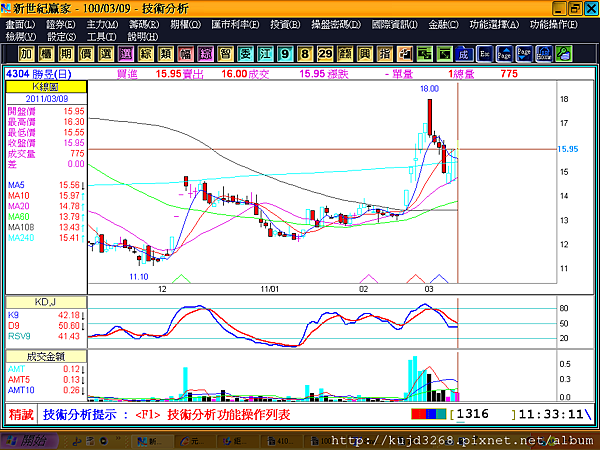
Task: Click the green key lock icon
Action: click(564, 54)
